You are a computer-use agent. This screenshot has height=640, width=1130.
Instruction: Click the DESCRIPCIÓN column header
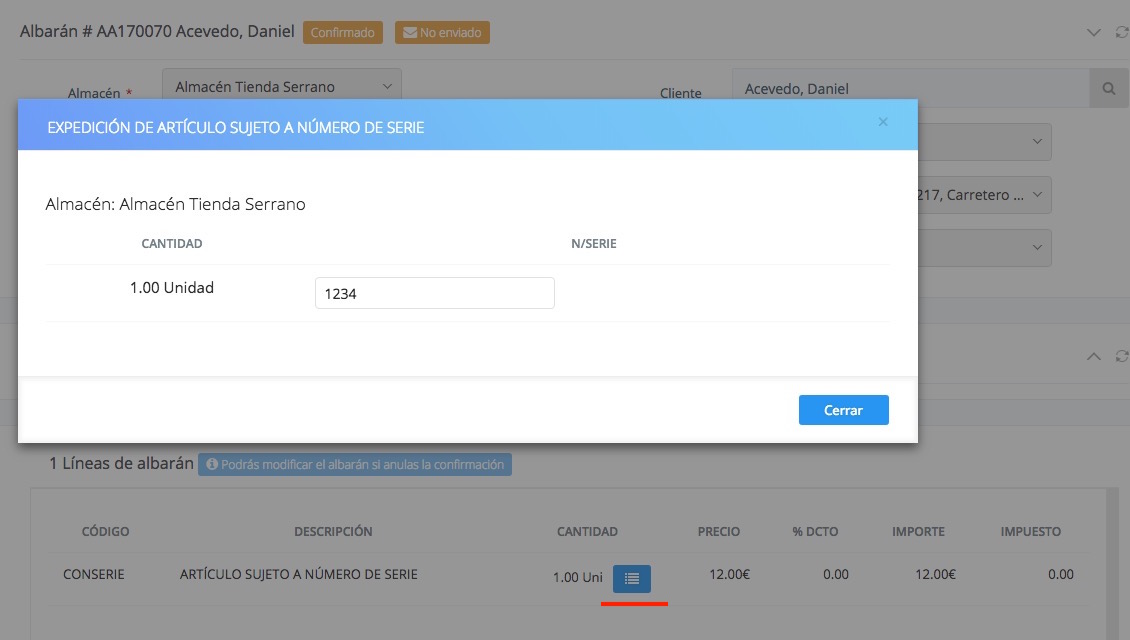(333, 532)
